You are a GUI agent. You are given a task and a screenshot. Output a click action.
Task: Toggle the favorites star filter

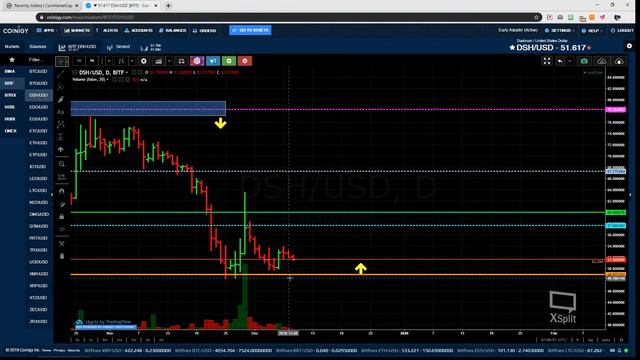tap(12, 60)
